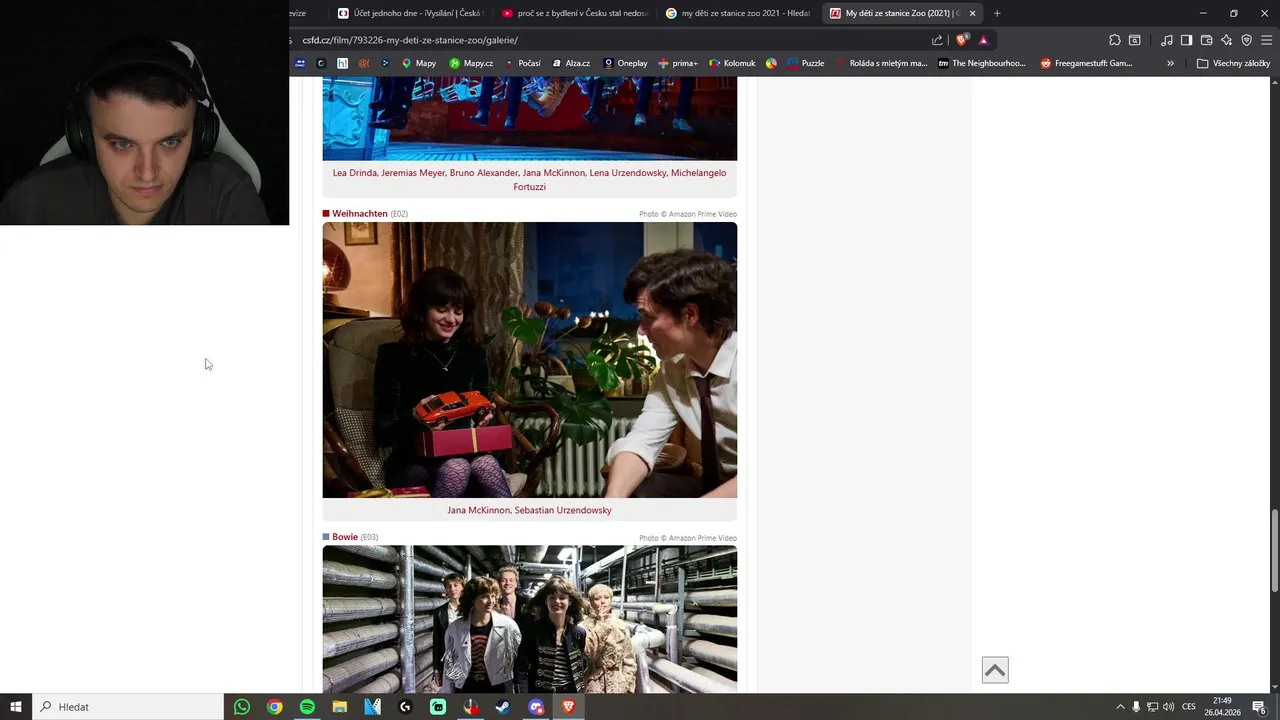1280x720 pixels.
Task: Open the Alza.cz bookmark
Action: [571, 63]
